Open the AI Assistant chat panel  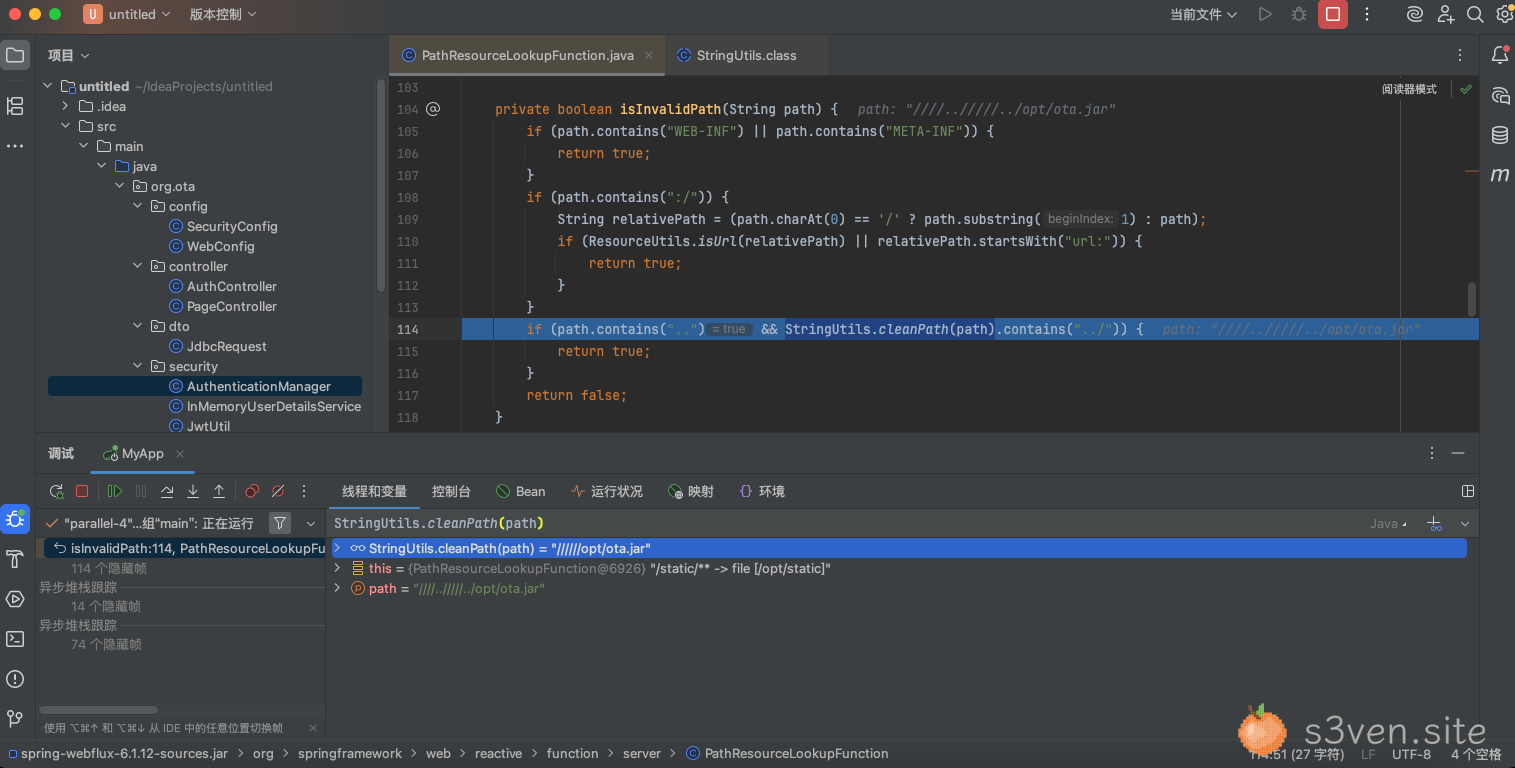(1500, 95)
